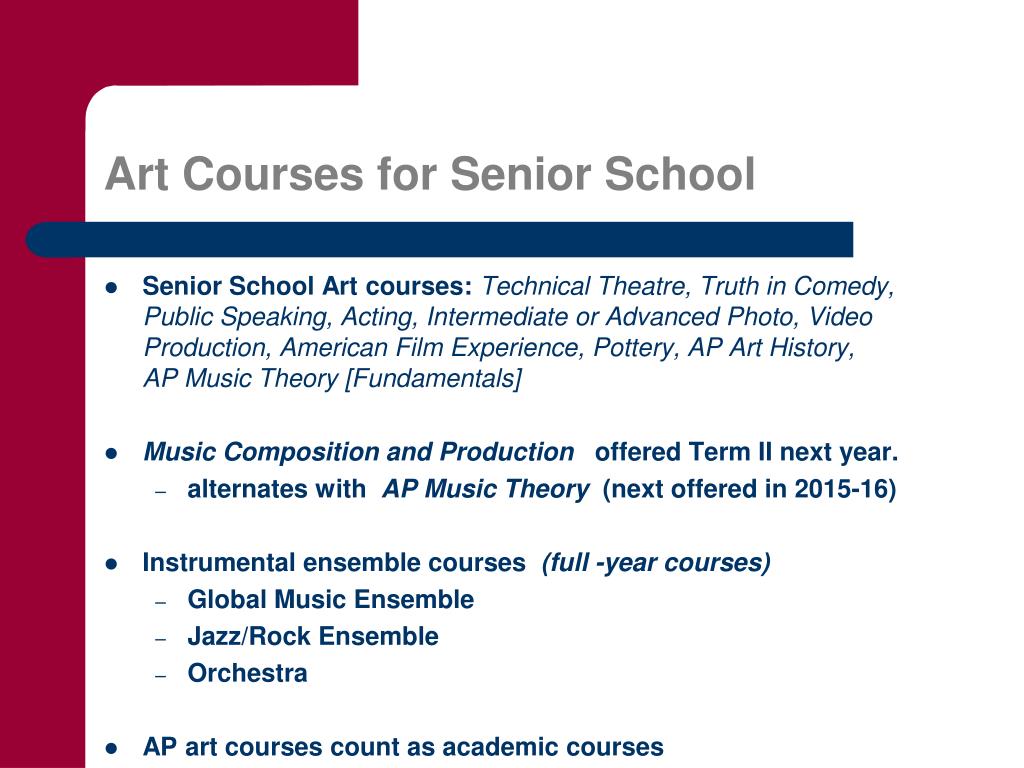Click the dash before Orchestra
The width and height of the screenshot is (1024, 768).
pyautogui.click(x=161, y=675)
